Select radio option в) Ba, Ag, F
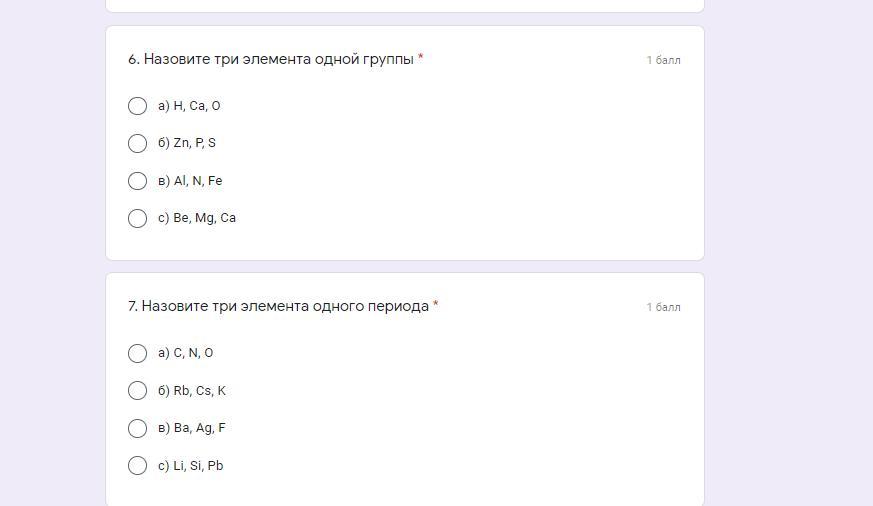The image size is (873, 506). pyautogui.click(x=138, y=428)
